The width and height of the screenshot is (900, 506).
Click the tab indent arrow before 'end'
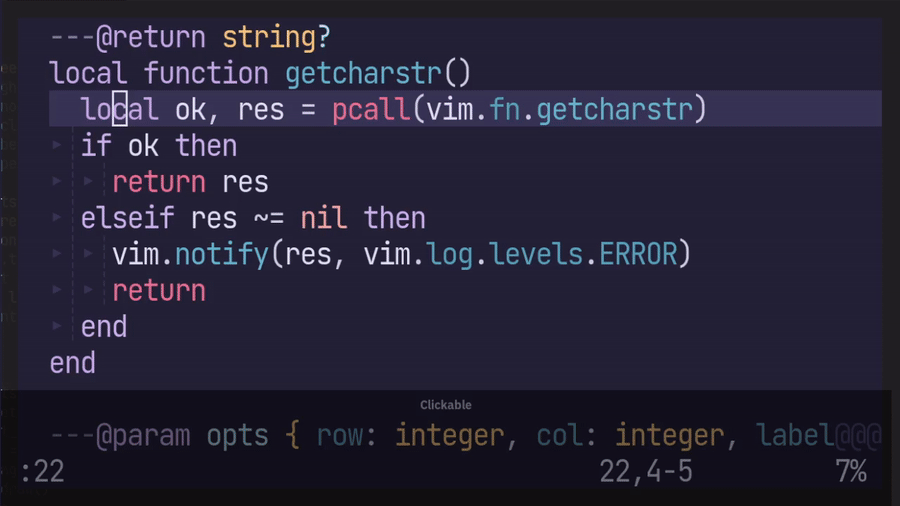click(x=57, y=327)
